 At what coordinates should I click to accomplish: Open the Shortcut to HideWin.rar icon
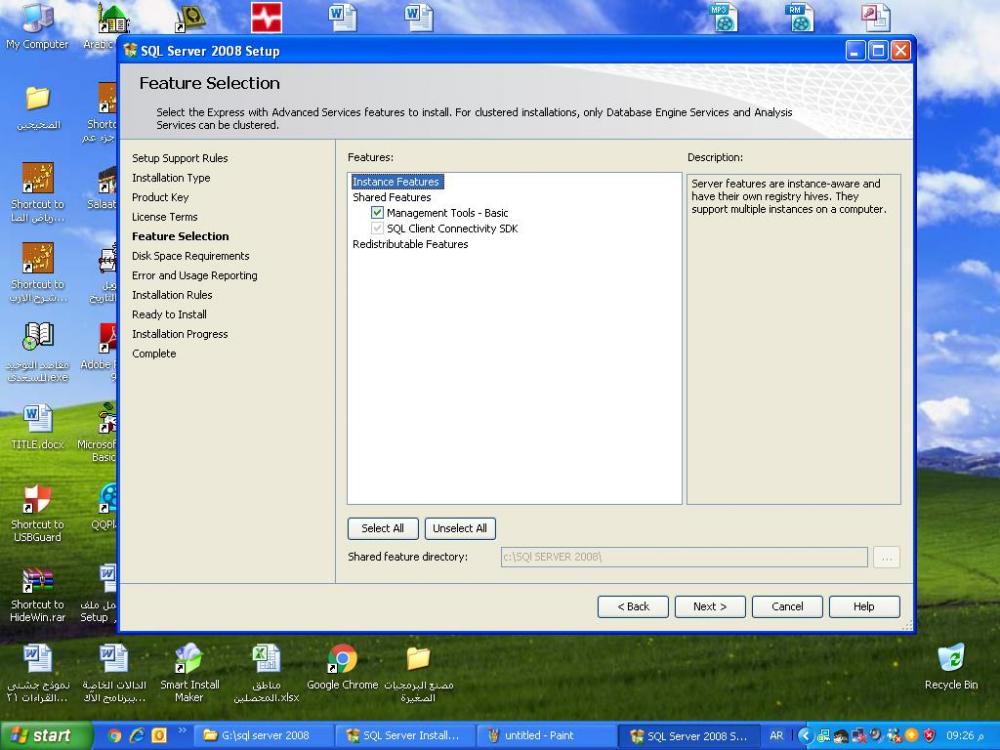pyautogui.click(x=38, y=594)
